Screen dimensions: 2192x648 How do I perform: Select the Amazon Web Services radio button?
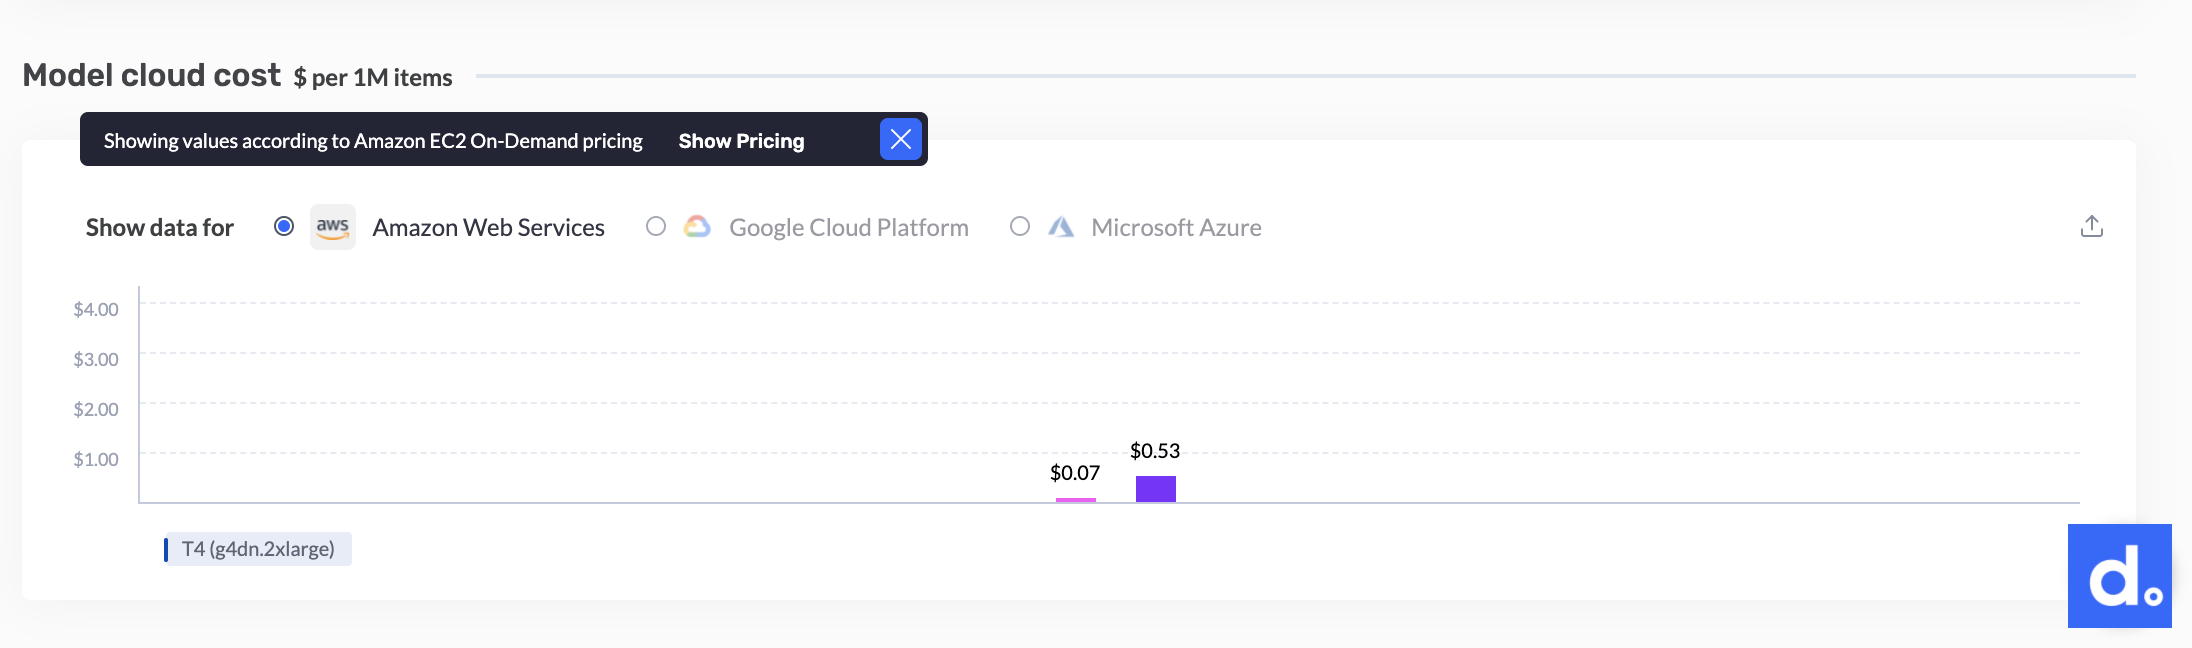pyautogui.click(x=284, y=227)
